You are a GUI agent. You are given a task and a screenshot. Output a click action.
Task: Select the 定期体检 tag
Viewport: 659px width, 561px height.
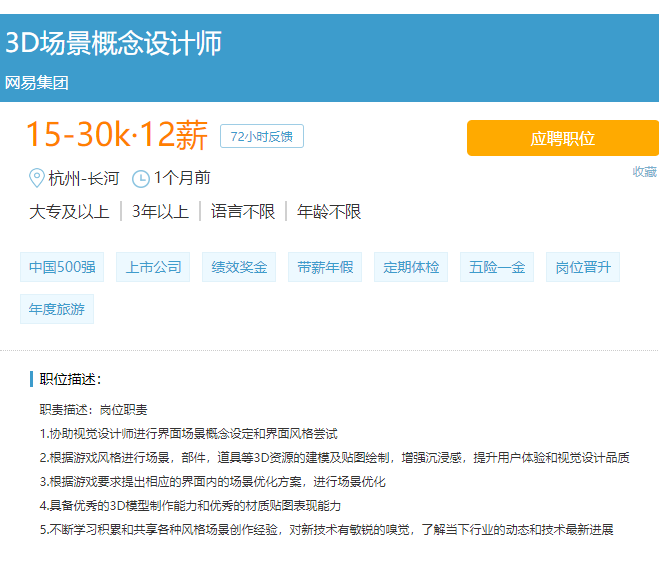[411, 267]
